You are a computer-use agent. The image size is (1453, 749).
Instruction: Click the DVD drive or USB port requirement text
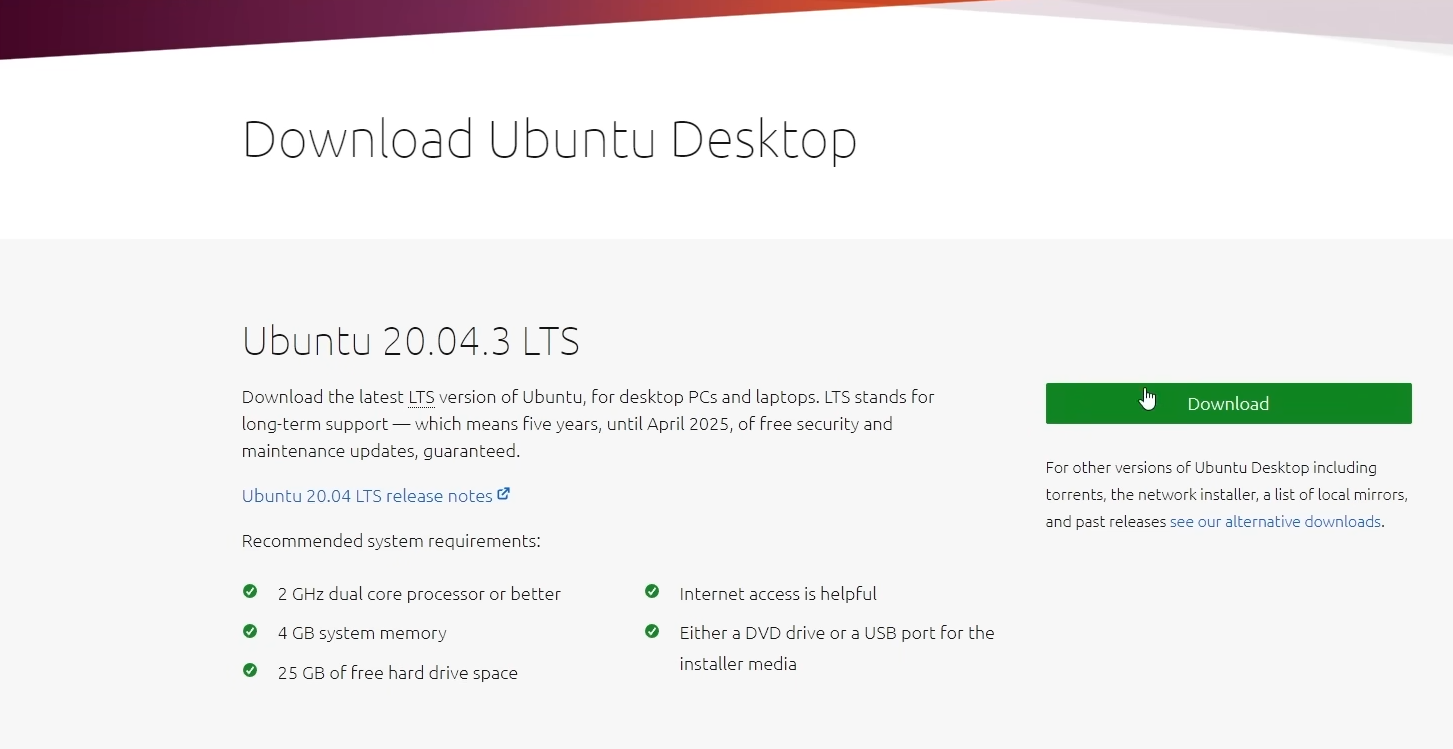click(x=836, y=633)
